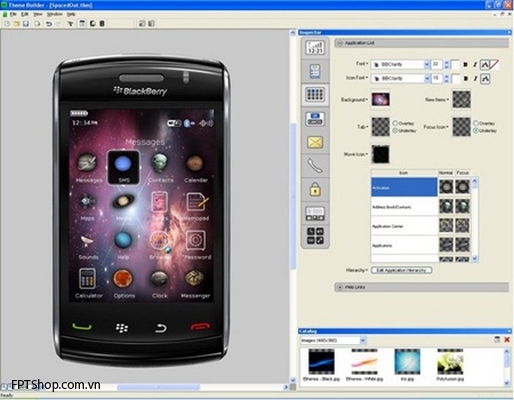Open the phone handset inspector icon
The width and height of the screenshot is (514, 400).
tap(315, 166)
